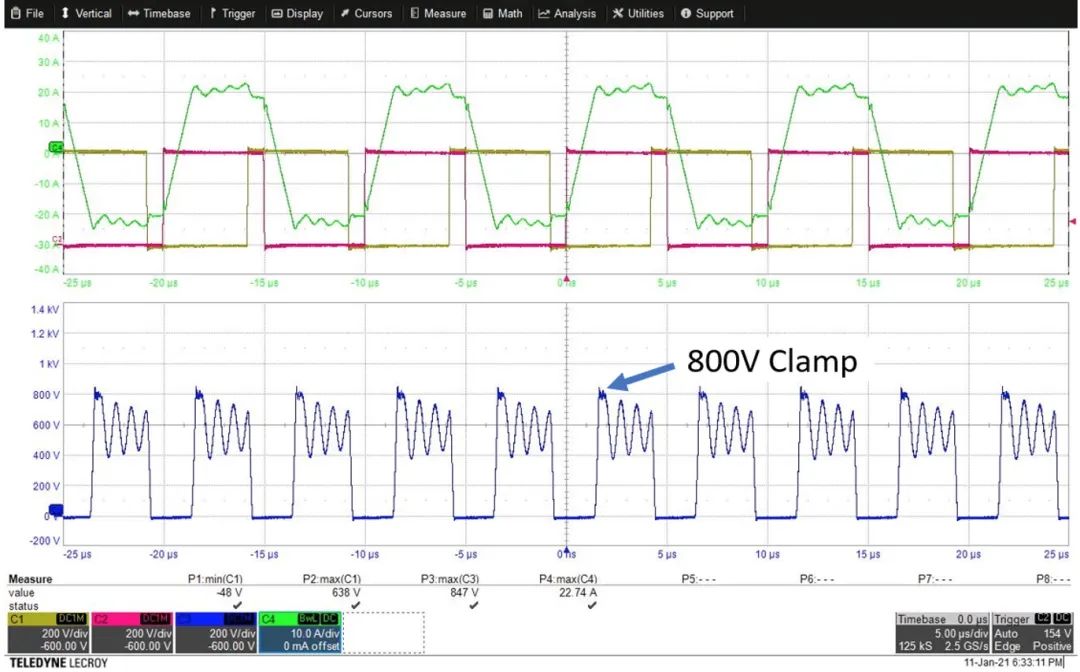Click the -40 A axis label

pos(48,269)
